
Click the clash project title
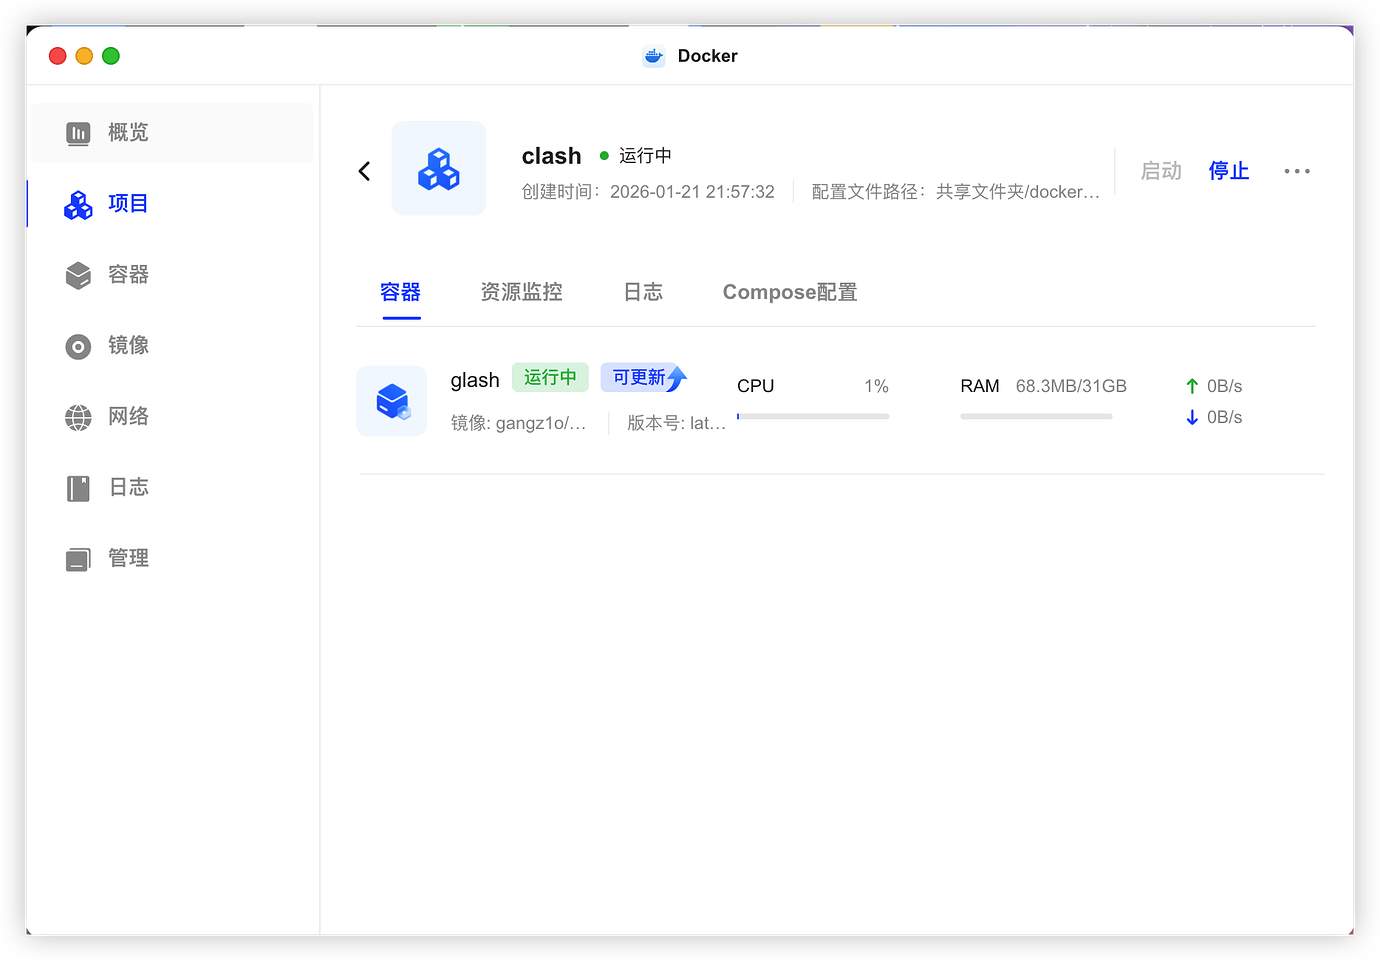(551, 156)
